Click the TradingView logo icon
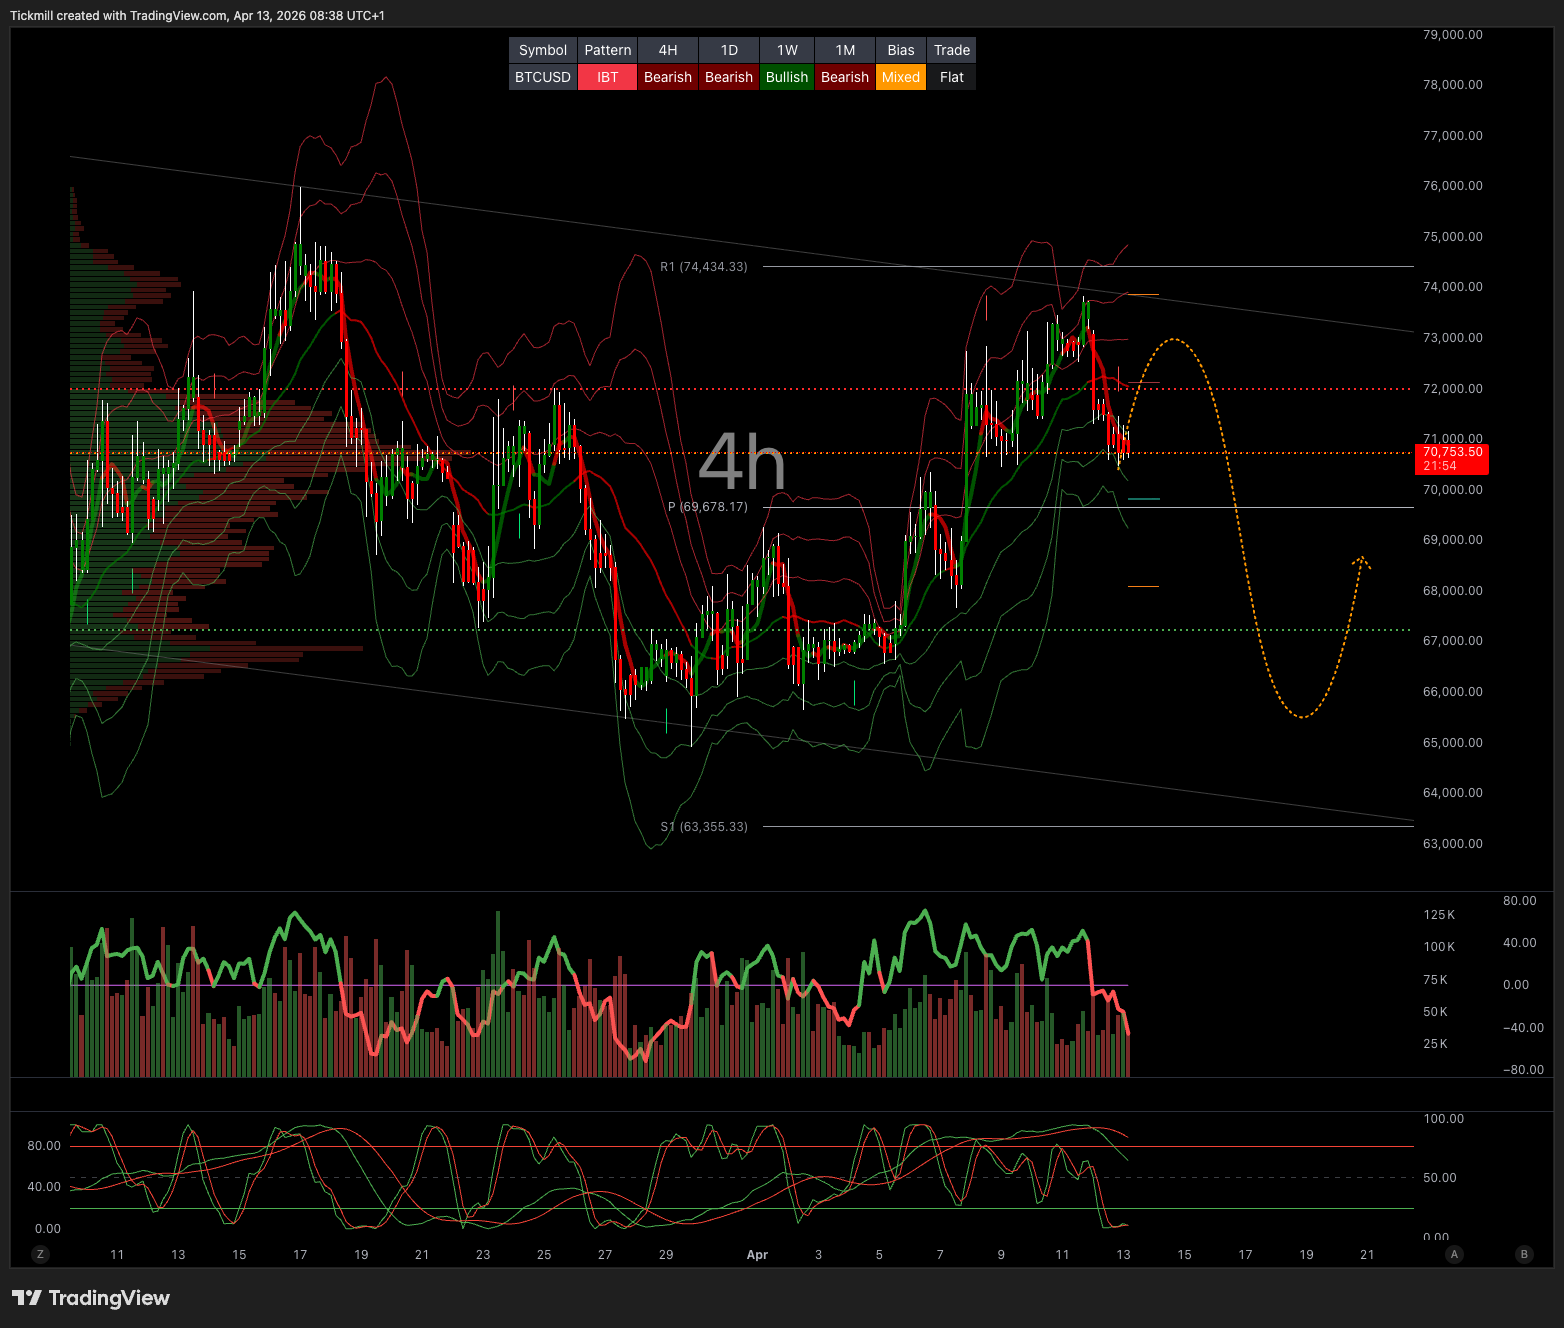The image size is (1564, 1328). pyautogui.click(x=27, y=1298)
